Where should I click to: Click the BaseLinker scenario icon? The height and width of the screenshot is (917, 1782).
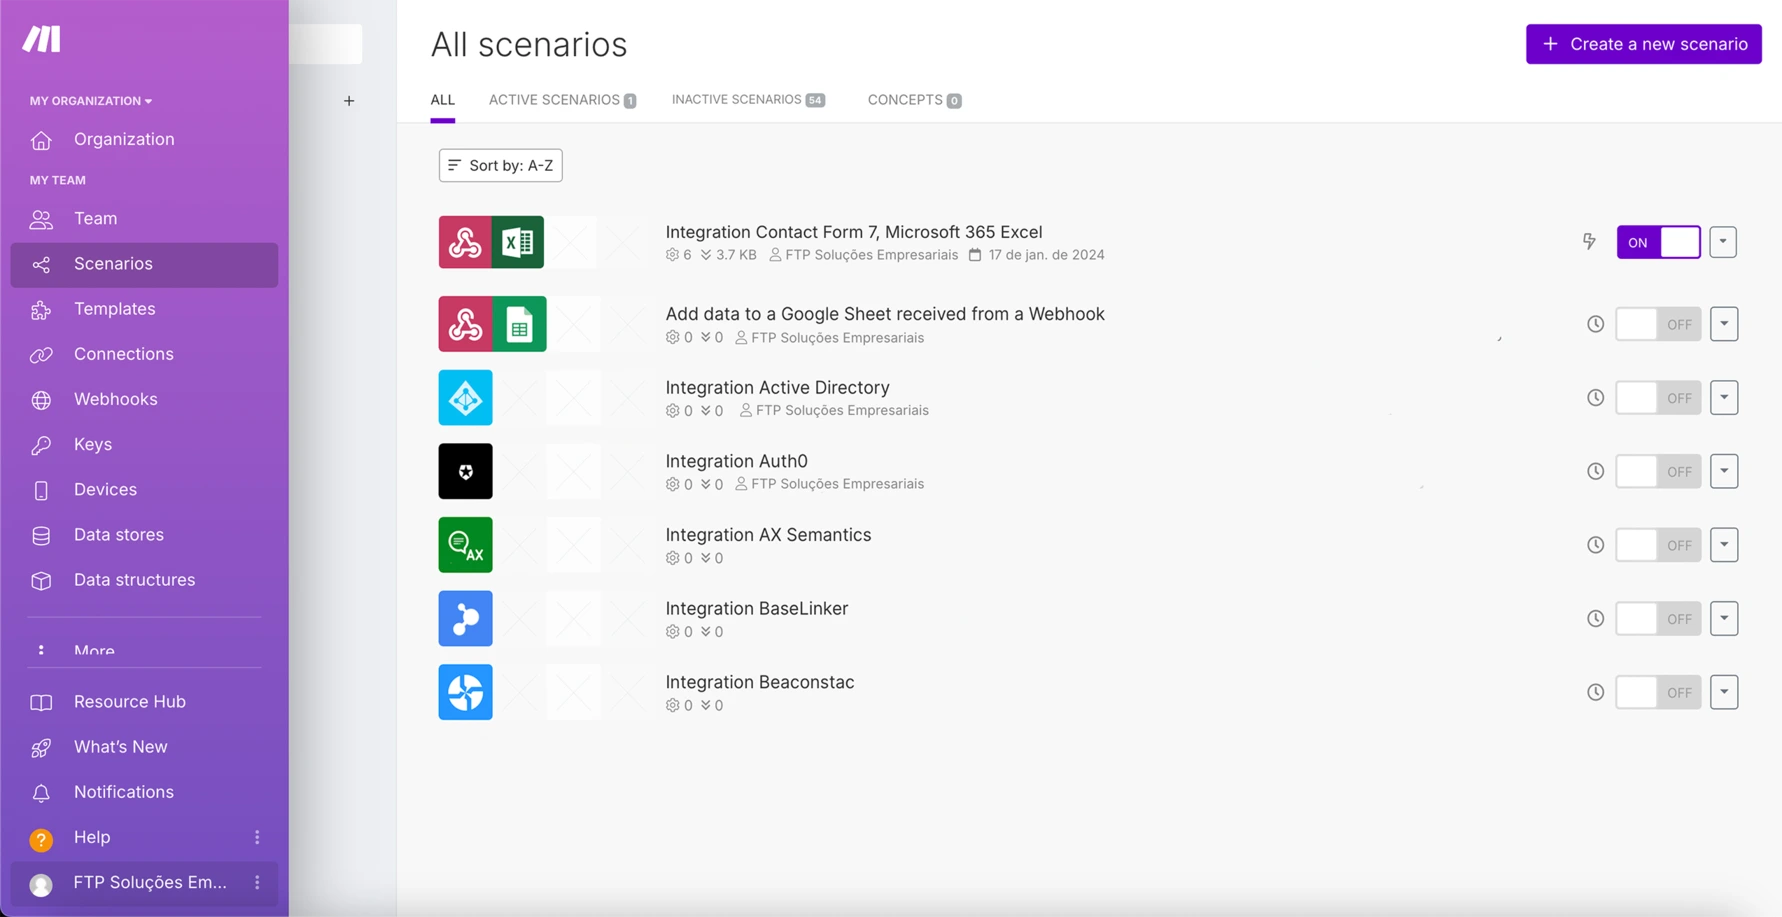click(465, 618)
